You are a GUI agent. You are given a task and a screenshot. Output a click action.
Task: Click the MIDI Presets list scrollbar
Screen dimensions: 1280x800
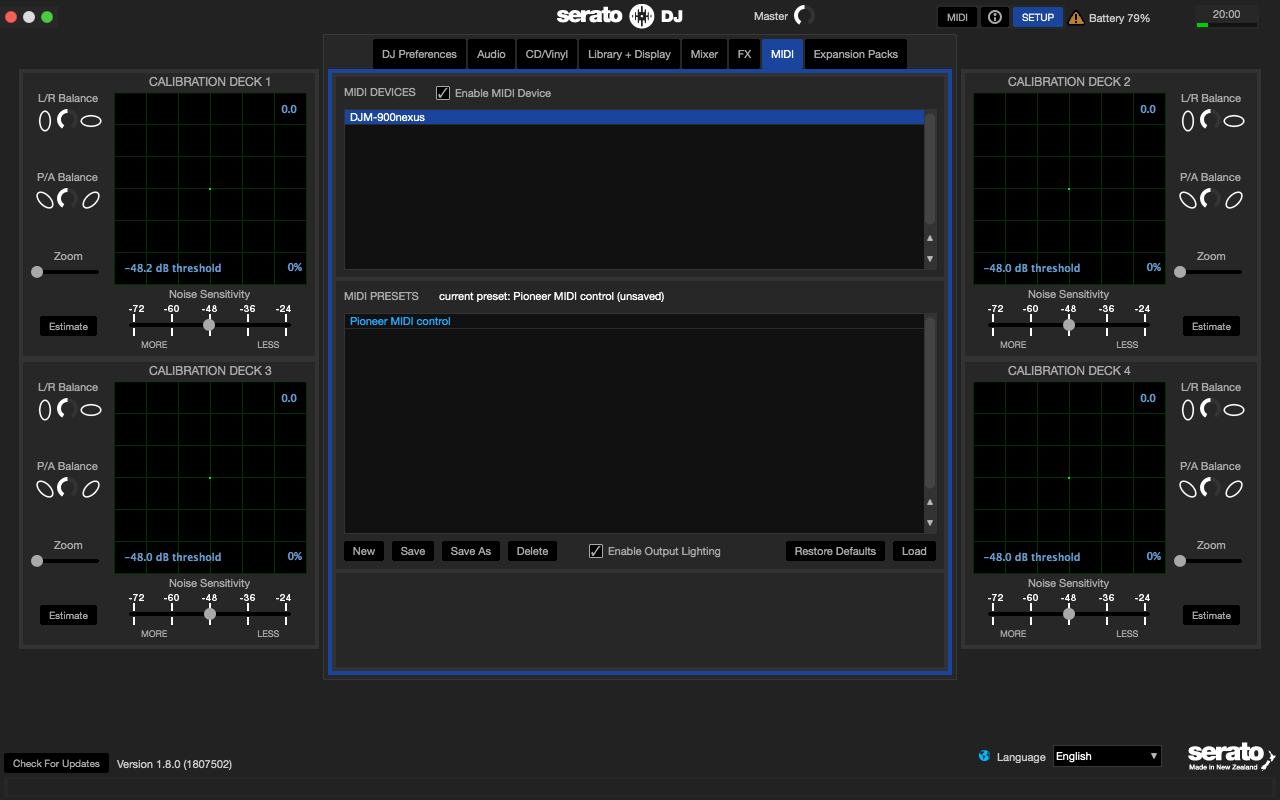click(930, 403)
